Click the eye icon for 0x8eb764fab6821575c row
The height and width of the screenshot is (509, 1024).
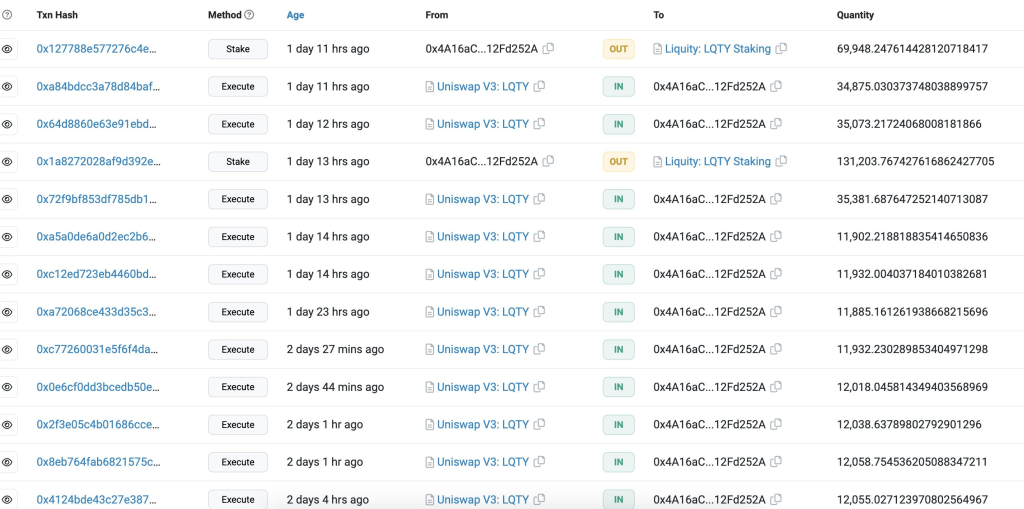click(7, 462)
